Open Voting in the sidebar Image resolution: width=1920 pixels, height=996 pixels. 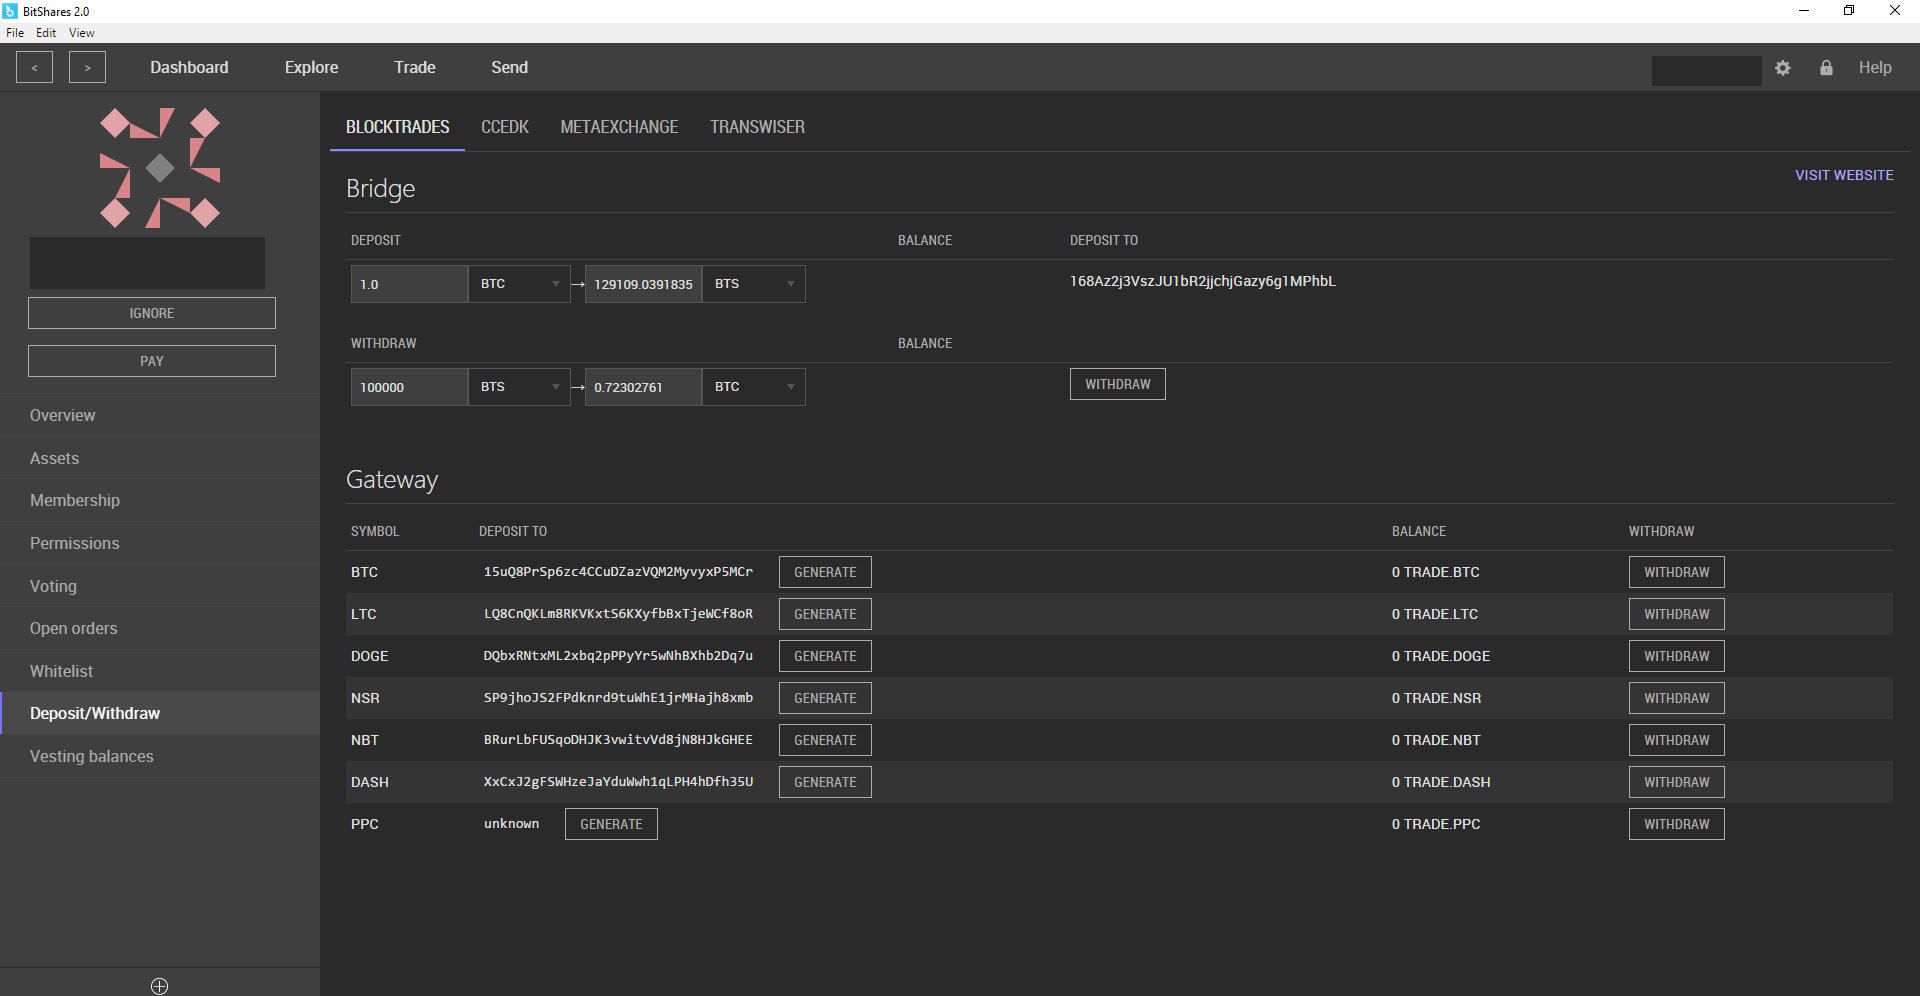[x=160, y=586]
